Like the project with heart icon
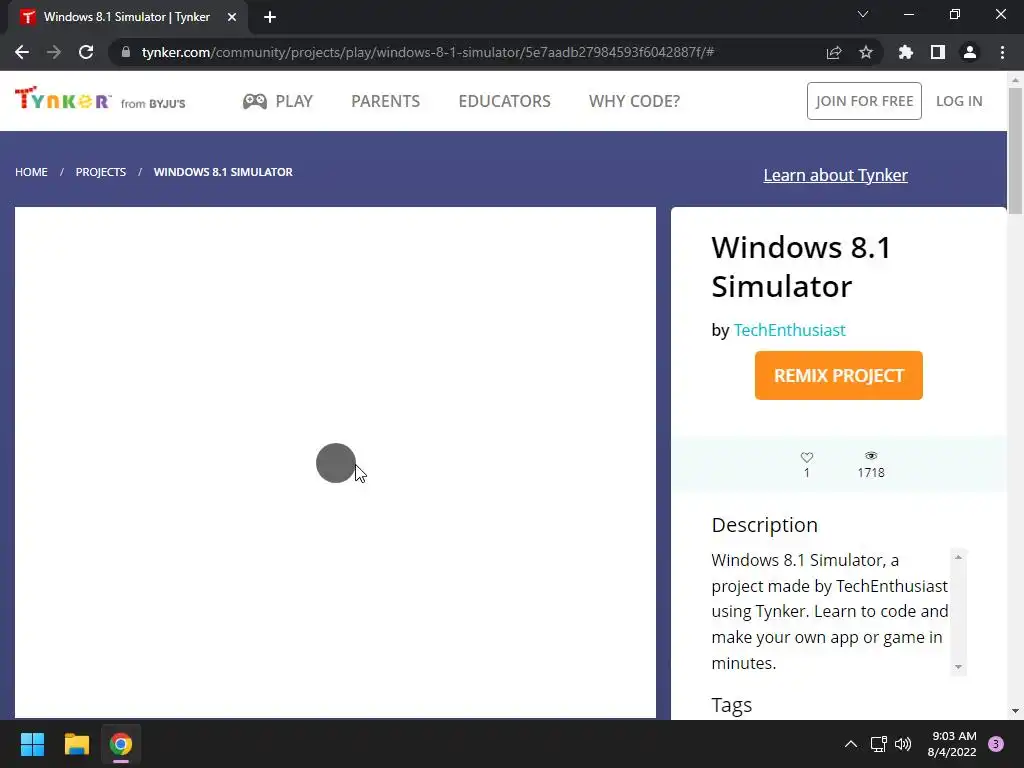 [x=807, y=457]
